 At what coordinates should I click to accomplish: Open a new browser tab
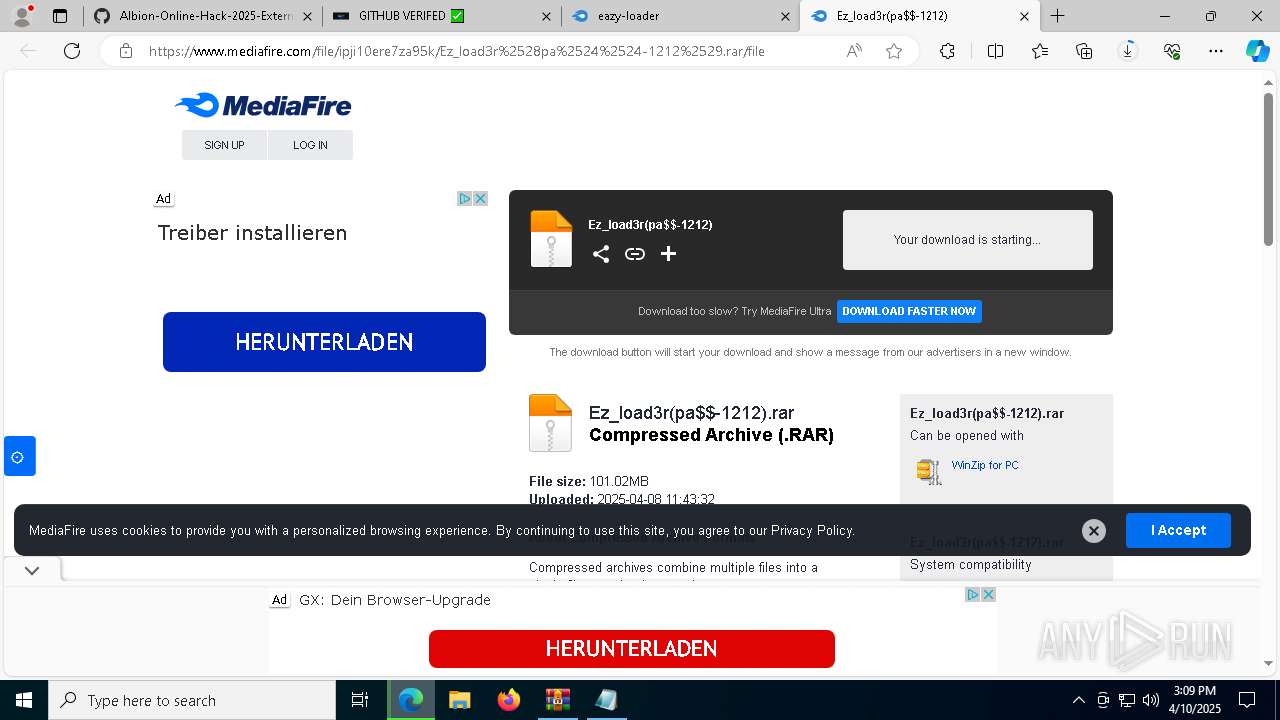(1057, 16)
